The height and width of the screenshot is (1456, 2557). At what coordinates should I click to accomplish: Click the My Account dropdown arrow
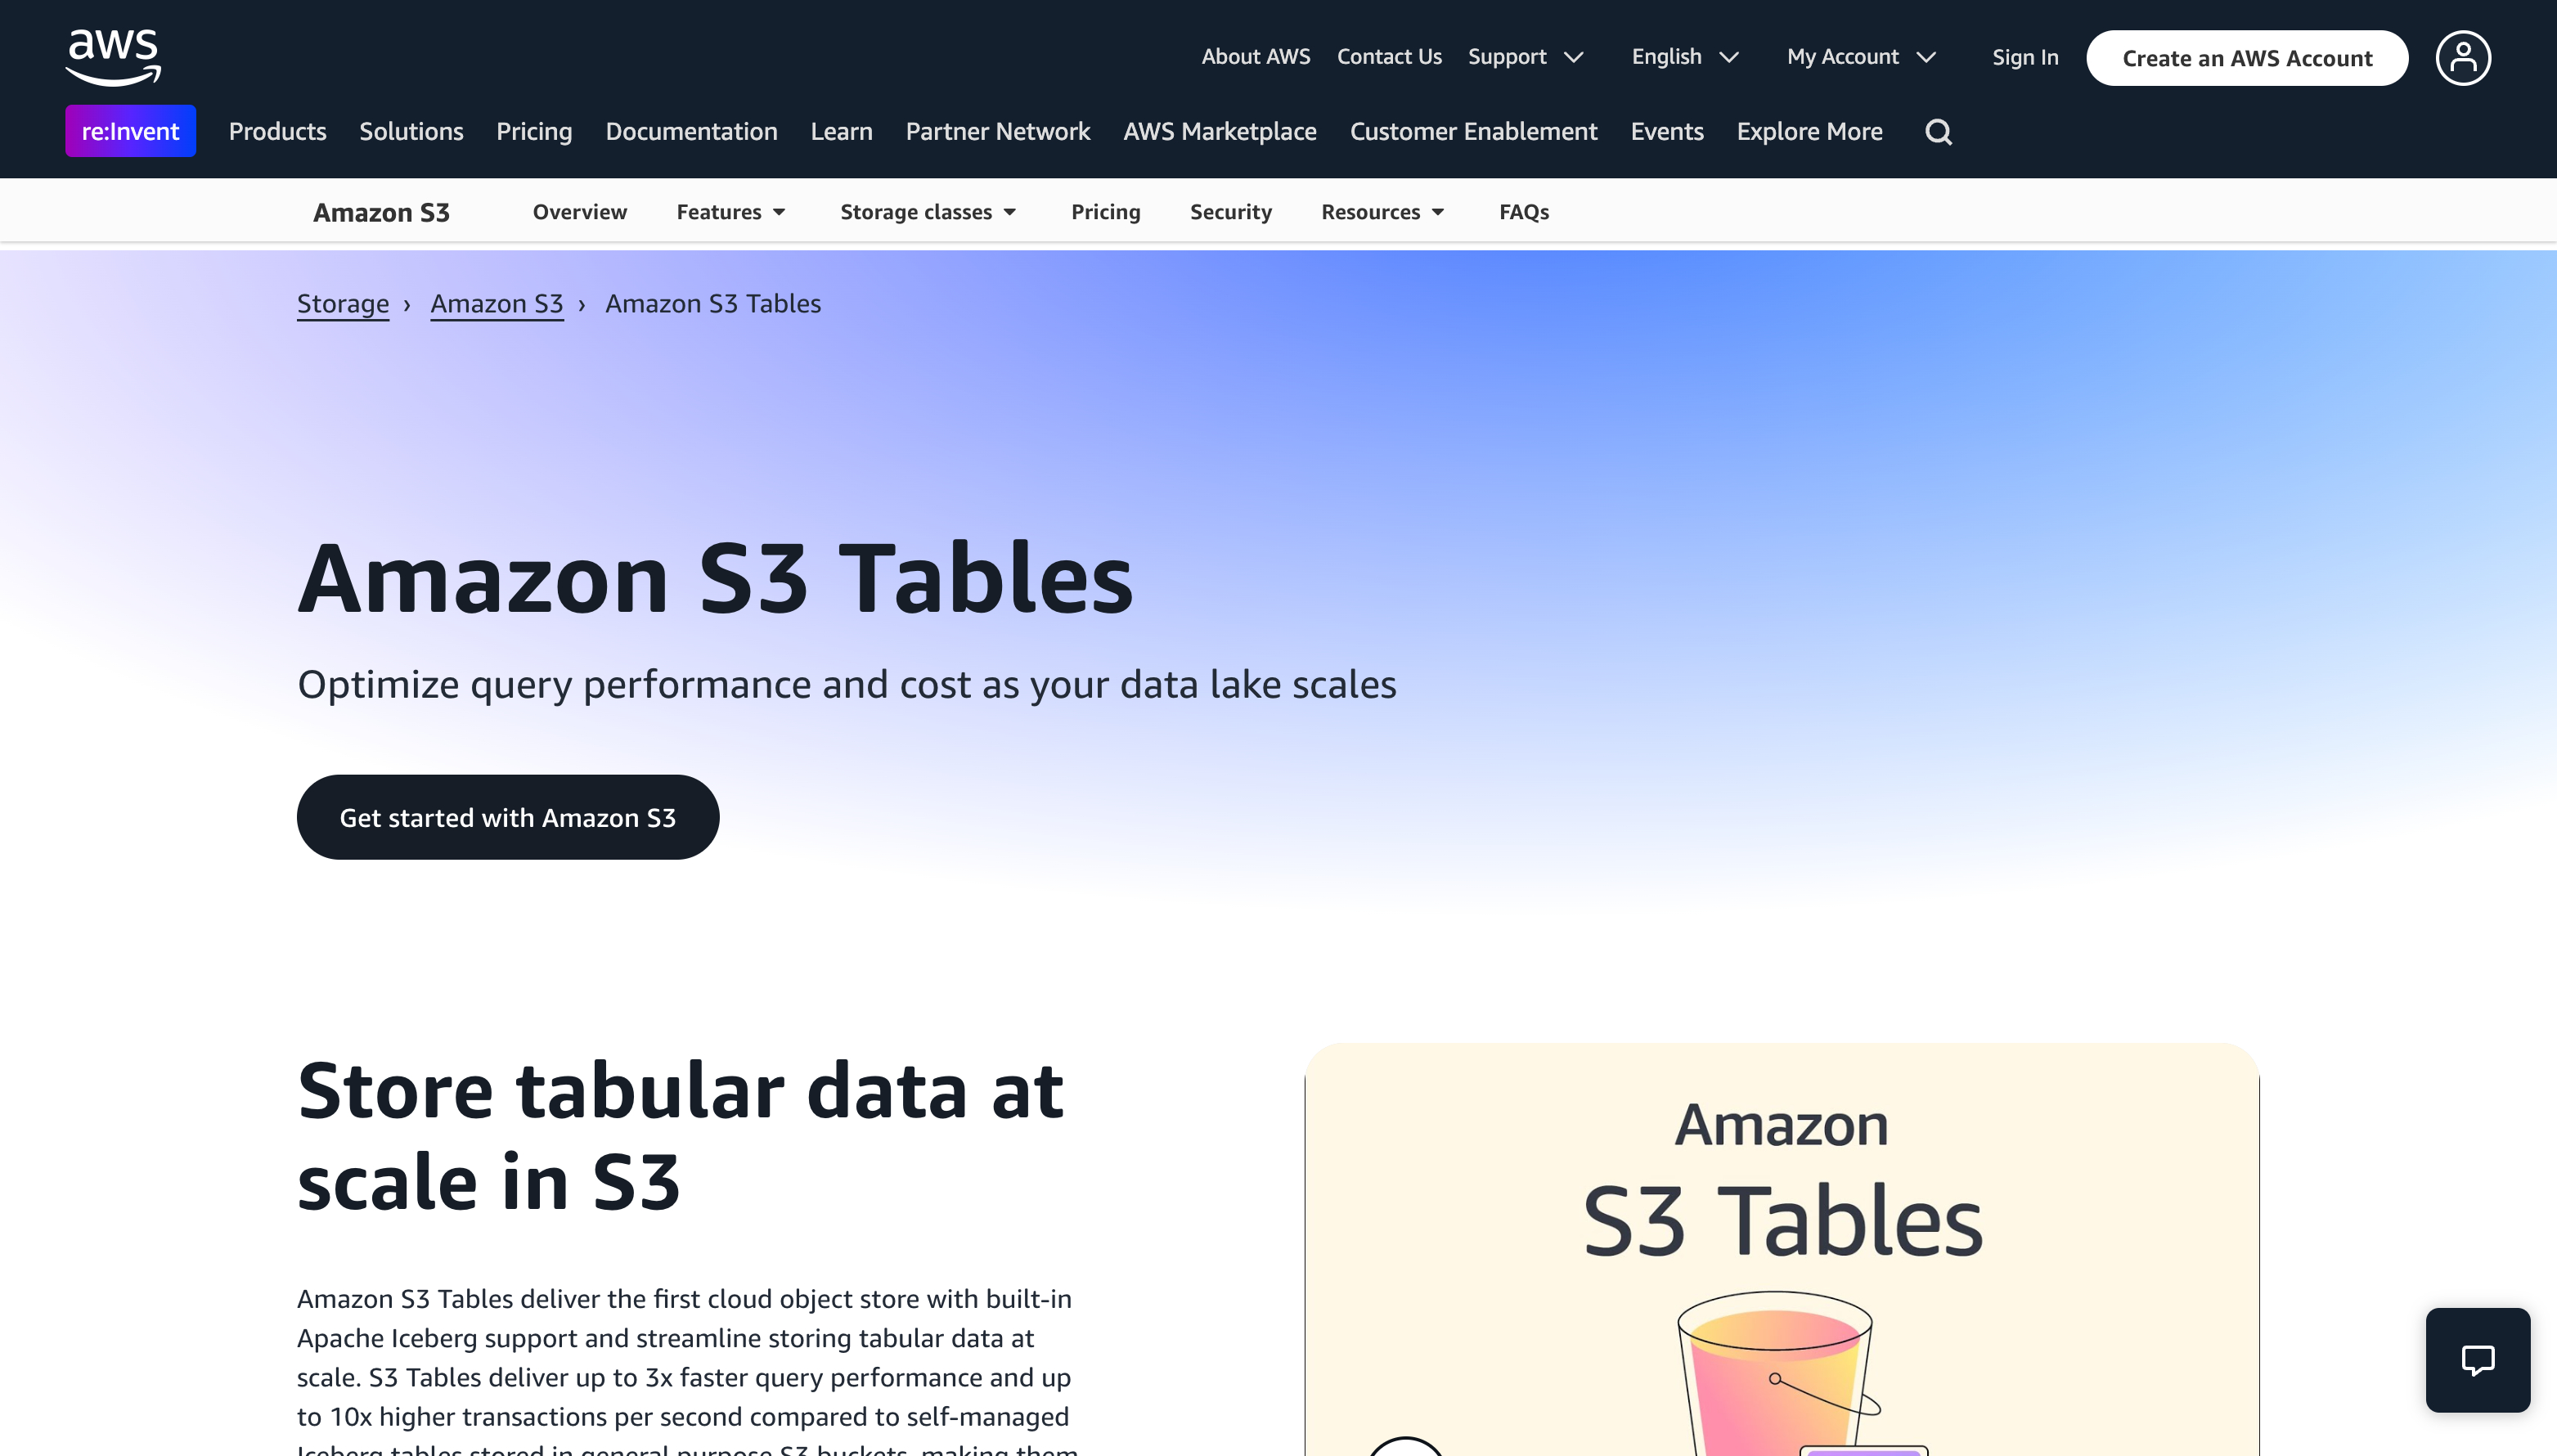tap(1932, 56)
